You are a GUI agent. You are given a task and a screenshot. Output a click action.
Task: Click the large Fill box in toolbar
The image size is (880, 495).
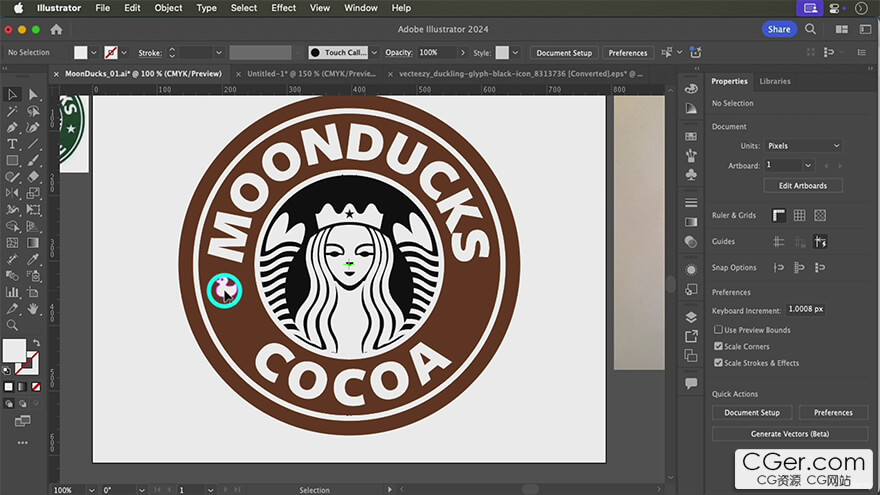pos(14,350)
